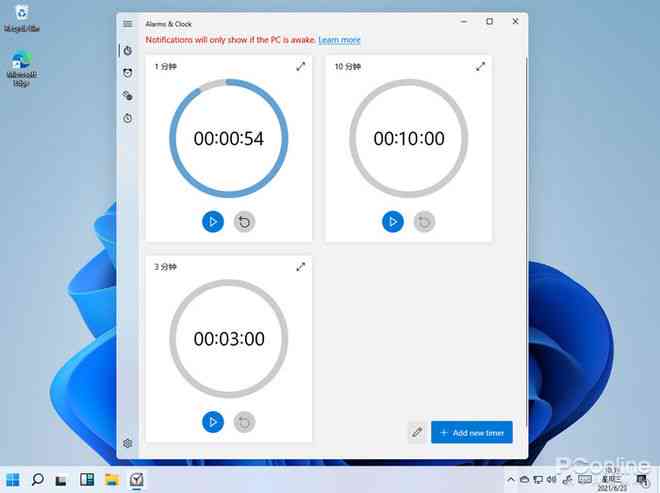Start the 00:03:00 timer
Image resolution: width=660 pixels, height=493 pixels.
(x=213, y=422)
